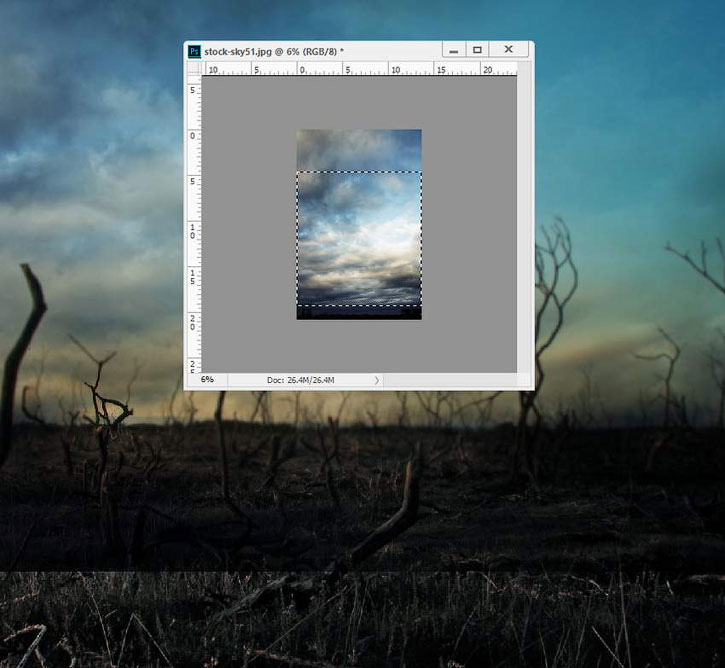725x668 pixels.
Task: Click the 6% zoom level field
Action: (x=207, y=380)
